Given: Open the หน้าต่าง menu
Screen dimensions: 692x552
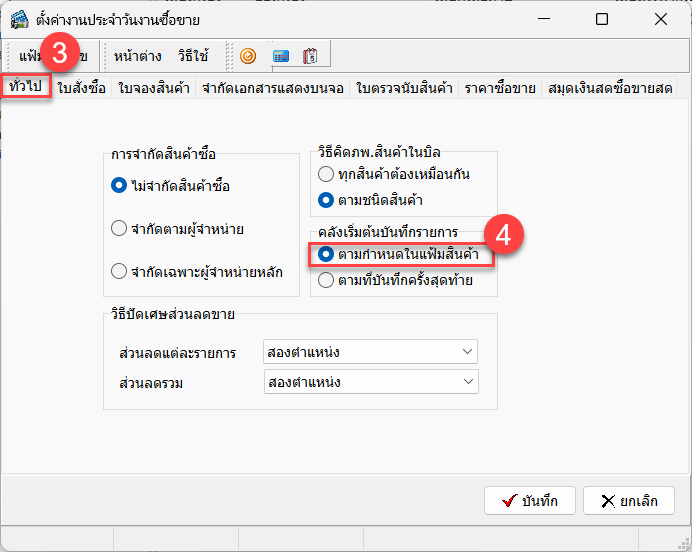Looking at the screenshot, I should click(x=139, y=56).
